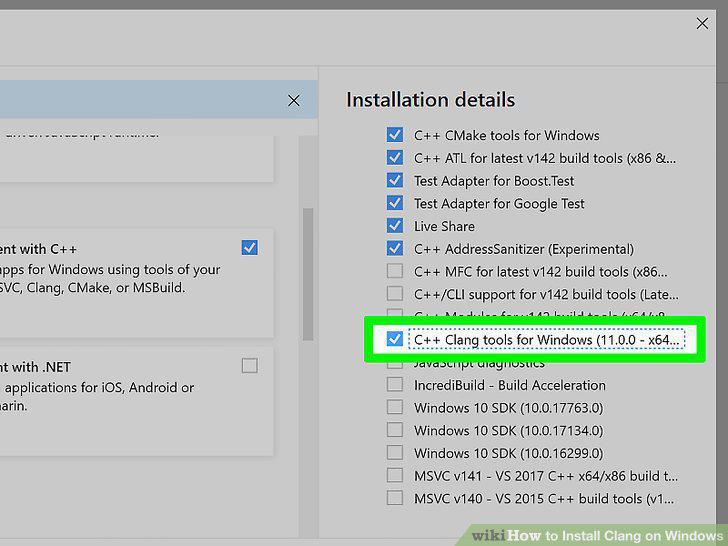This screenshot has height=546, width=728.
Task: Click the C++ Clang tools for Windows label
Action: (x=546, y=340)
